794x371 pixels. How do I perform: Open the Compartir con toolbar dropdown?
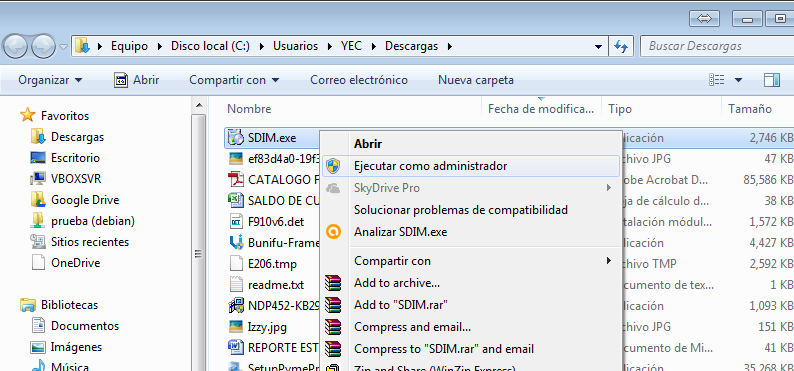[234, 80]
